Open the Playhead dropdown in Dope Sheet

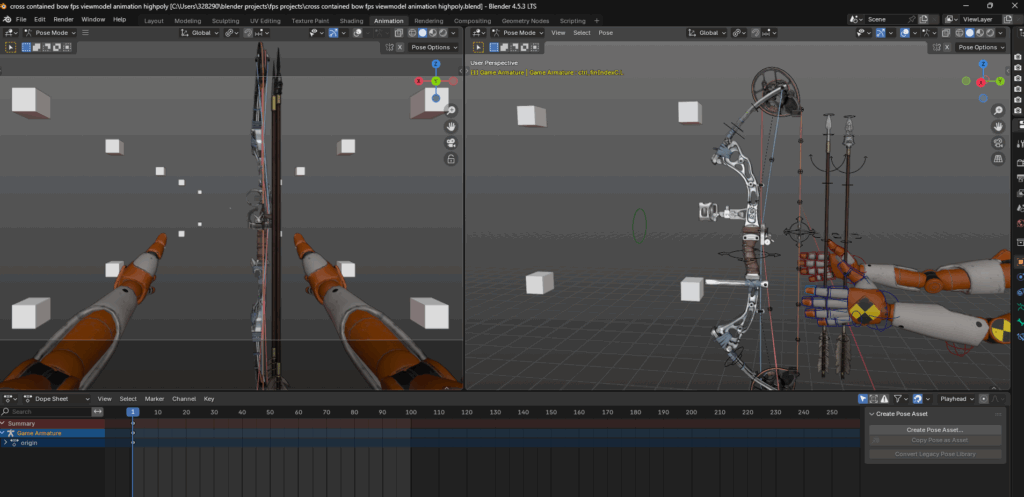coord(957,399)
